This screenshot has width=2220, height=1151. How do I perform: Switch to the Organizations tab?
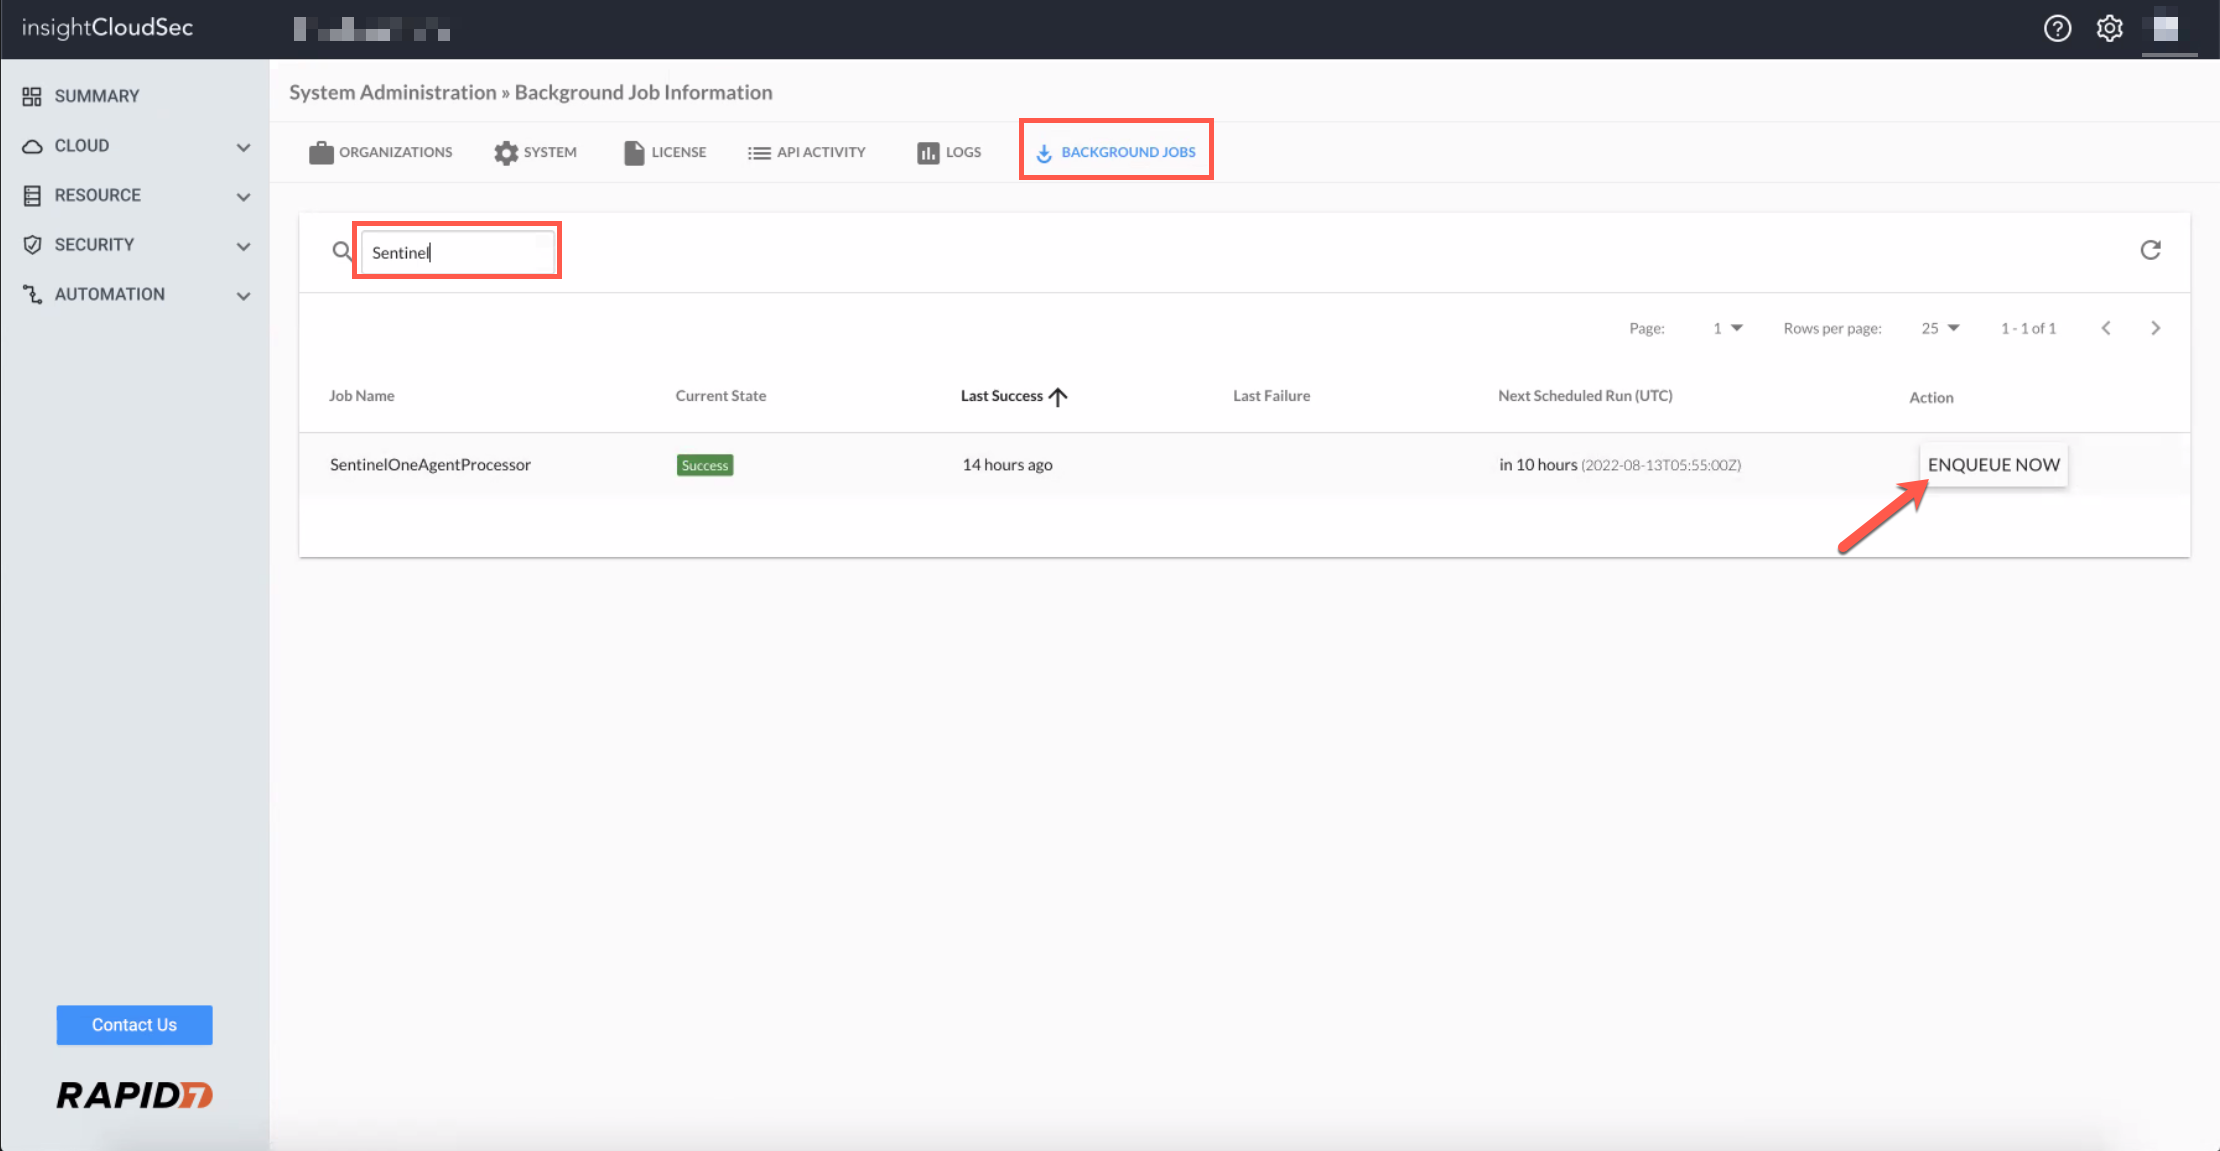(x=381, y=152)
